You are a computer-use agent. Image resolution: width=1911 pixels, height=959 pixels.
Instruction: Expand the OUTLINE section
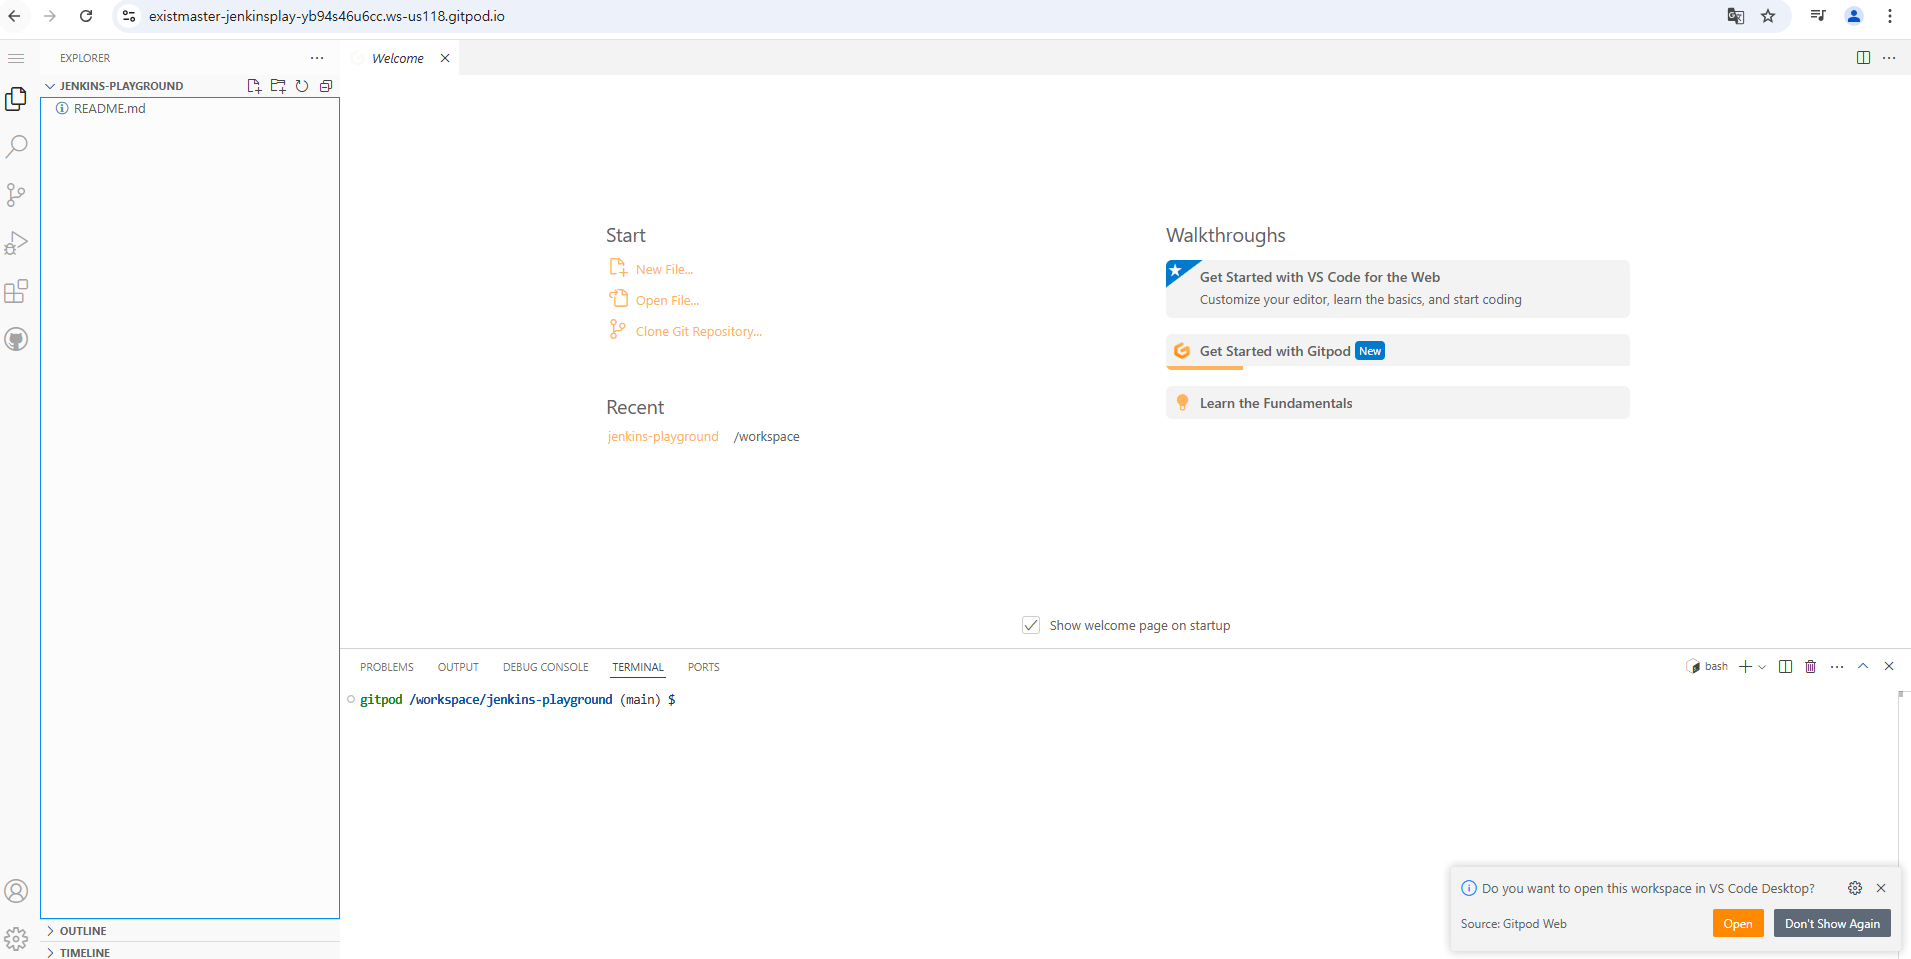190,931
